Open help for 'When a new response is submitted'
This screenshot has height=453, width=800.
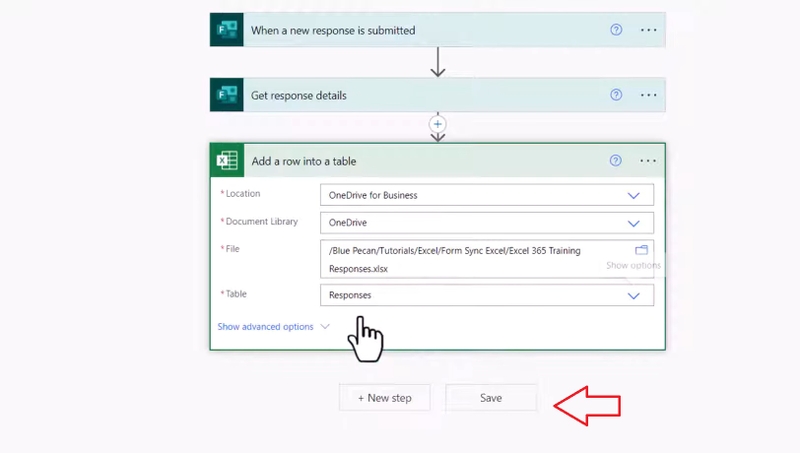click(616, 30)
